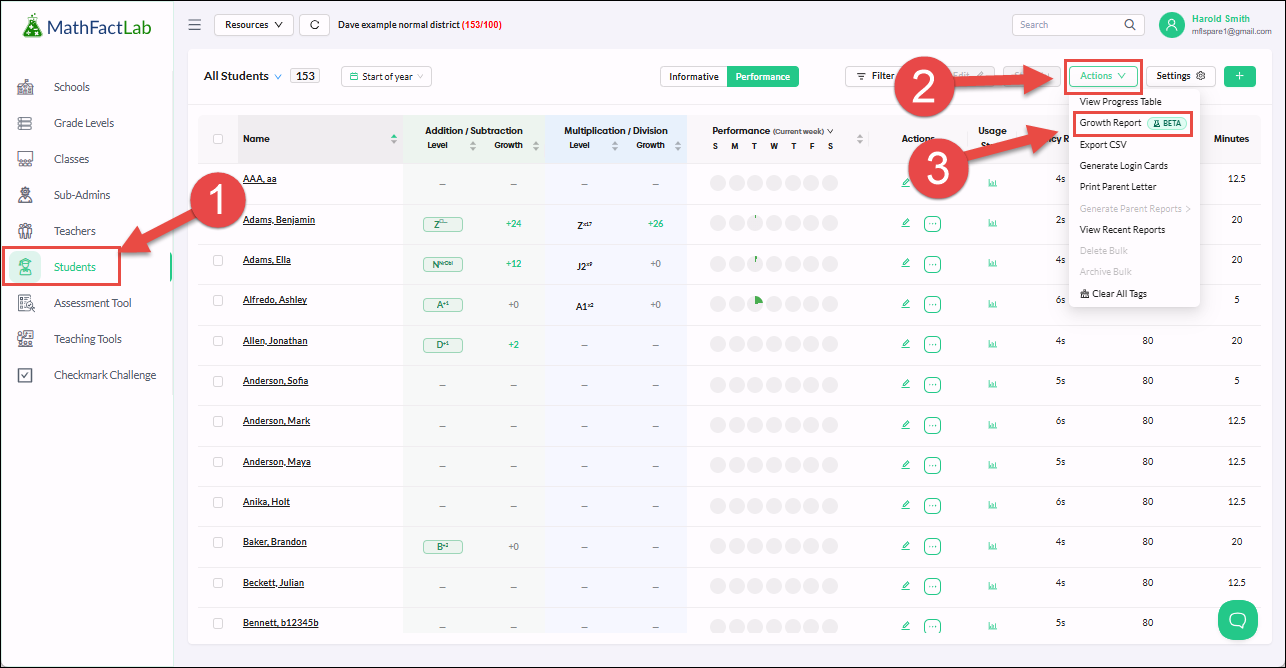
Task: Click Alfredo, Ashley's green Tuesday performance circle
Action: click(x=756, y=302)
